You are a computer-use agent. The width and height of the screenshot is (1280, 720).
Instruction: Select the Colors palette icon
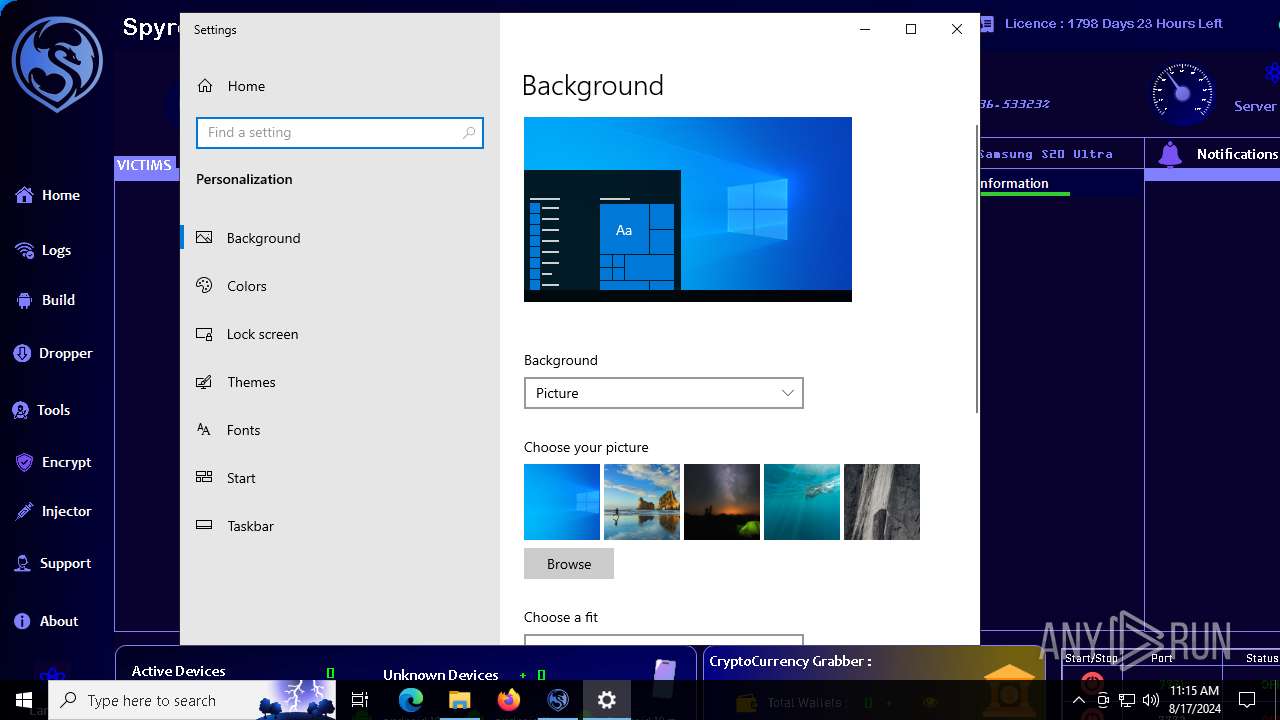point(204,285)
